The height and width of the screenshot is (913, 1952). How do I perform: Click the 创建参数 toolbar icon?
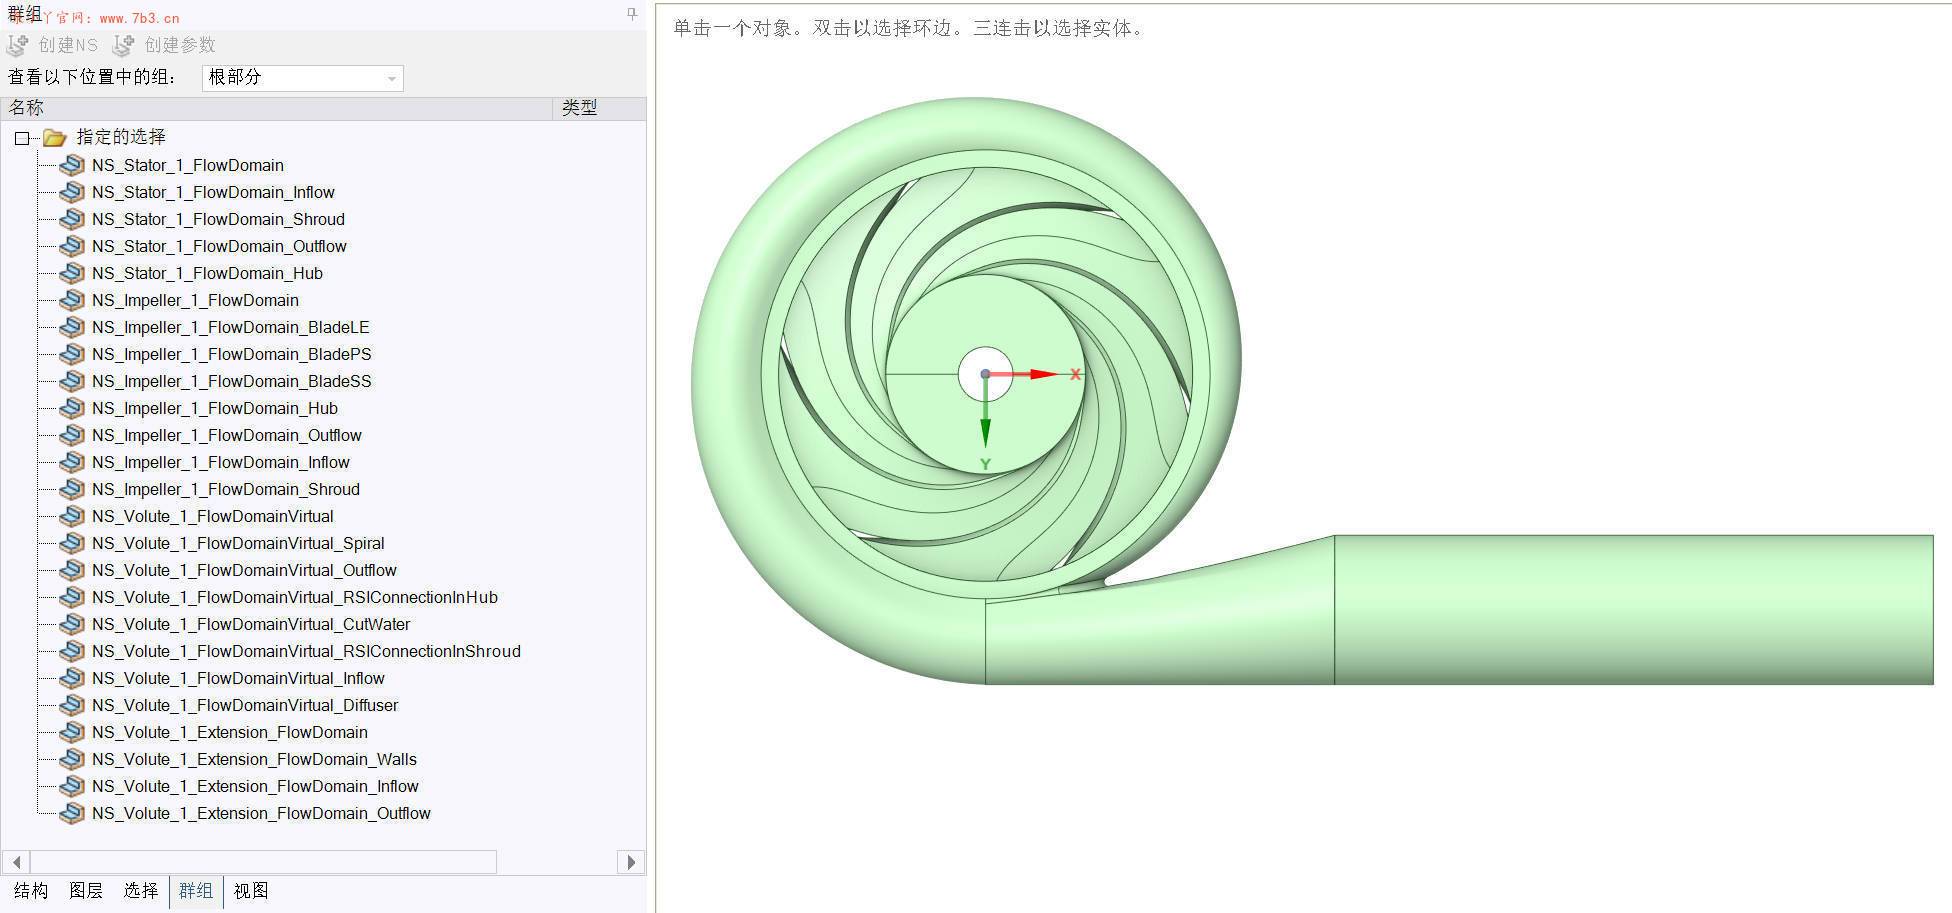tap(122, 45)
